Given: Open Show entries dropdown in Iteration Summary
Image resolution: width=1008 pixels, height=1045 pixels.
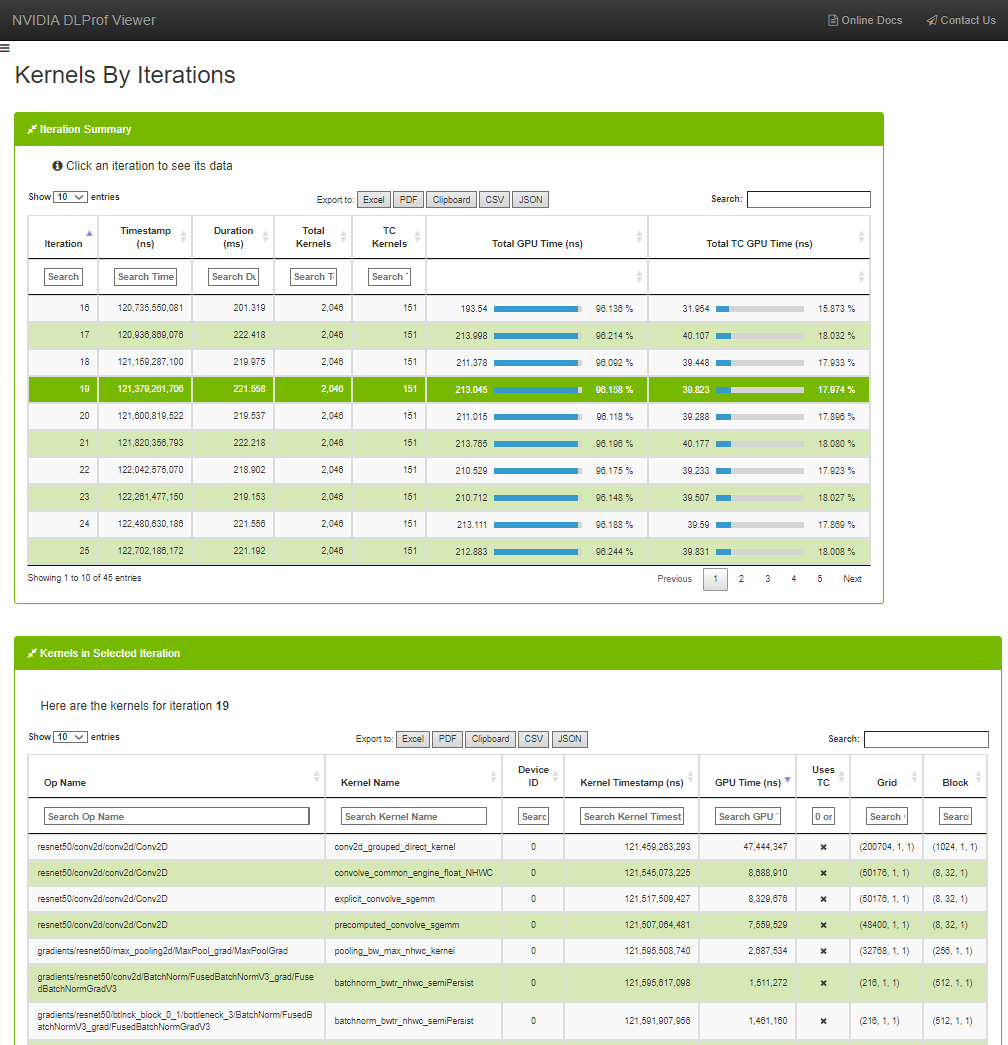Looking at the screenshot, I should coord(70,197).
